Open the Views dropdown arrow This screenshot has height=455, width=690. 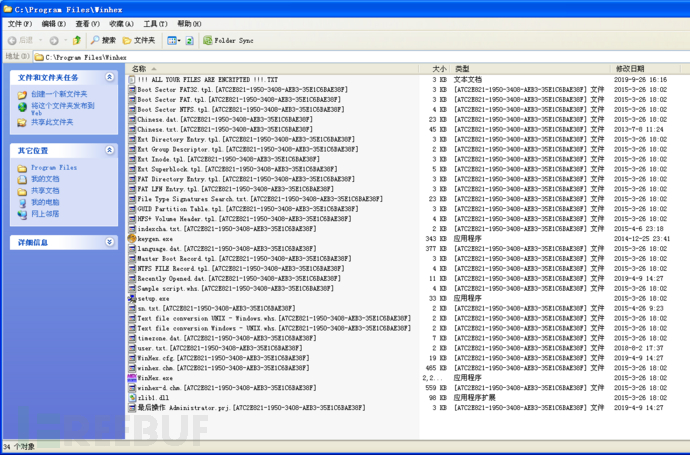[x=179, y=40]
